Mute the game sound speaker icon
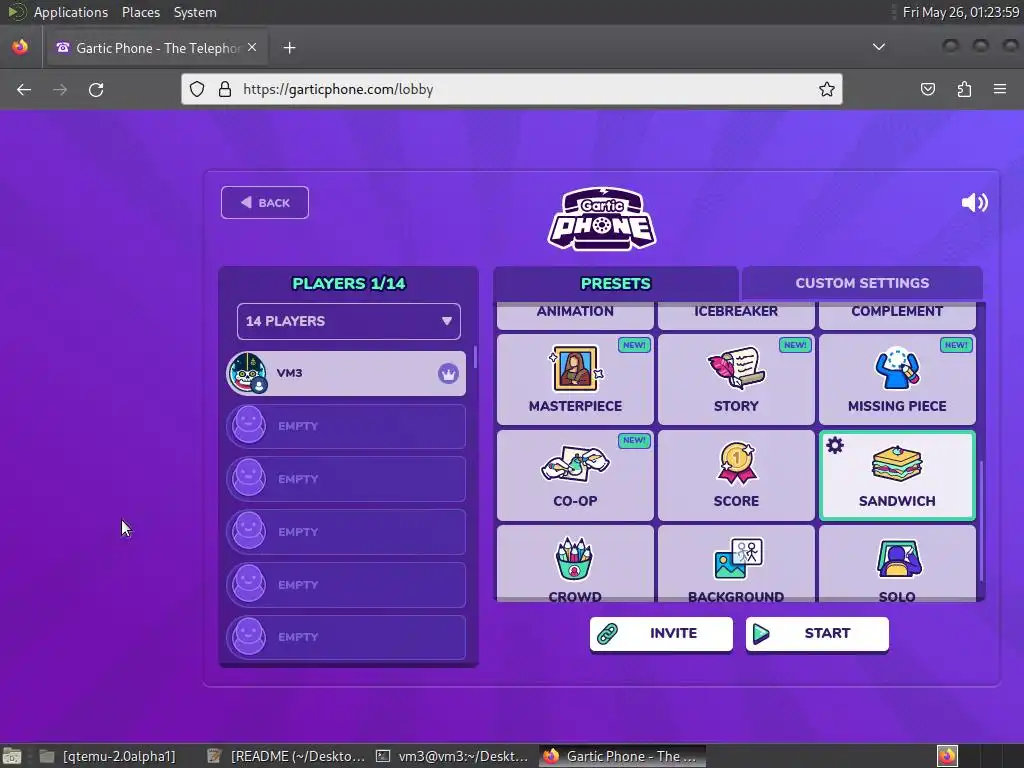This screenshot has width=1024, height=768. point(974,202)
